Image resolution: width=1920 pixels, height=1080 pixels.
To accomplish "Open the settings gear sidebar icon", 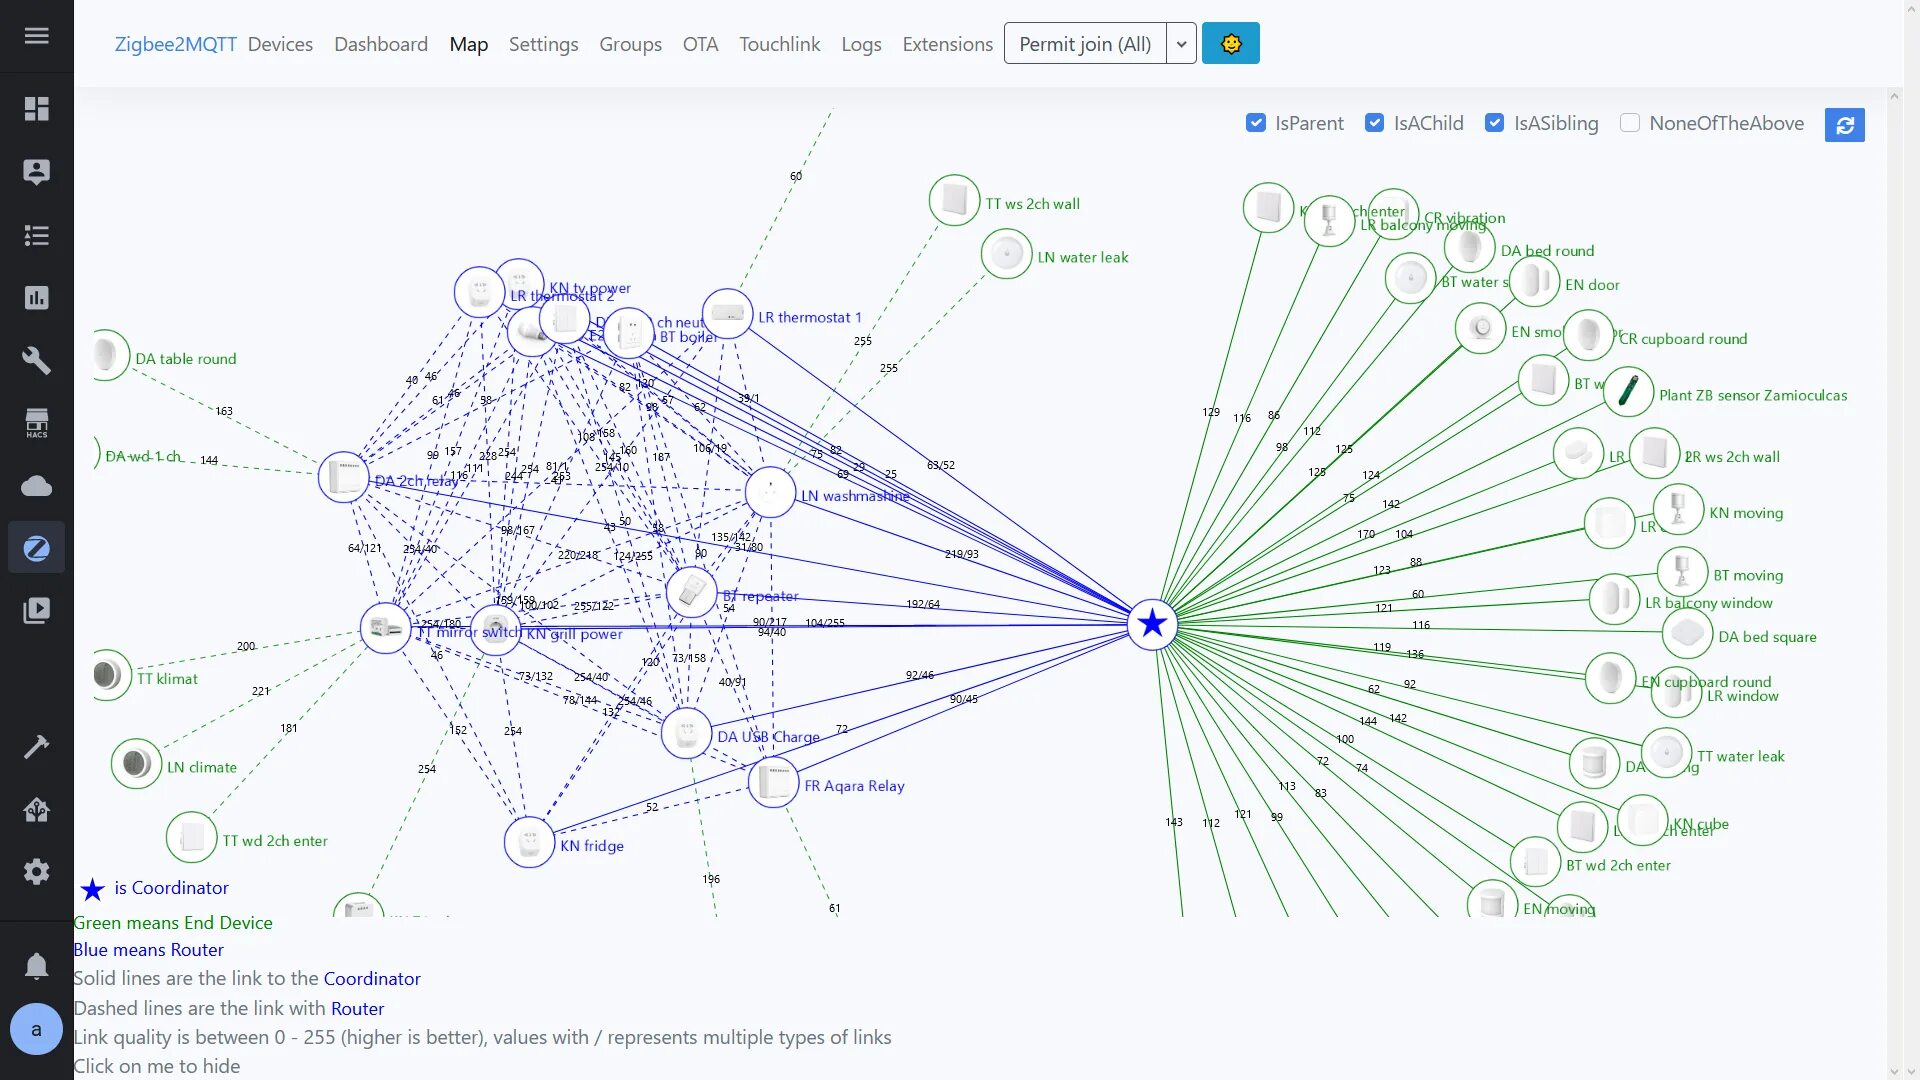I will (36, 872).
